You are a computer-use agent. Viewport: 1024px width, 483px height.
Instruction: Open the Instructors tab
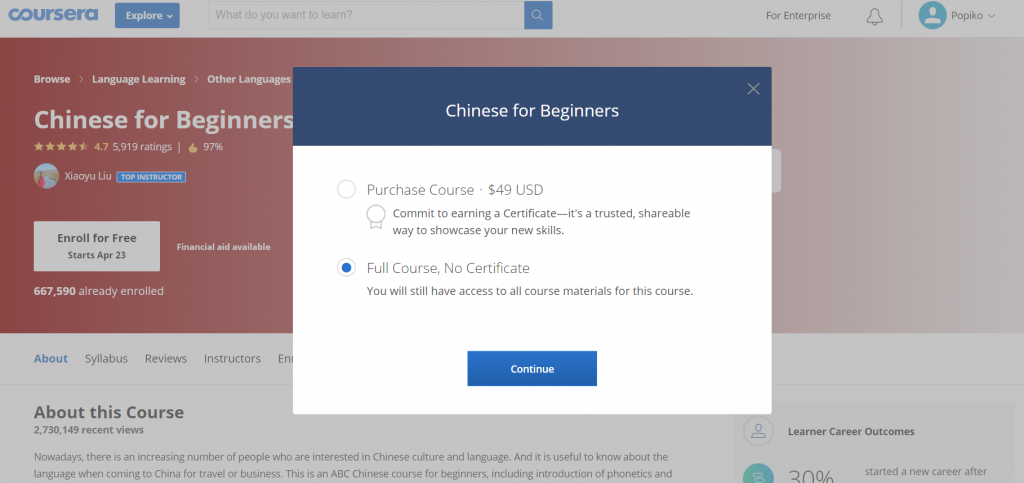click(x=232, y=358)
